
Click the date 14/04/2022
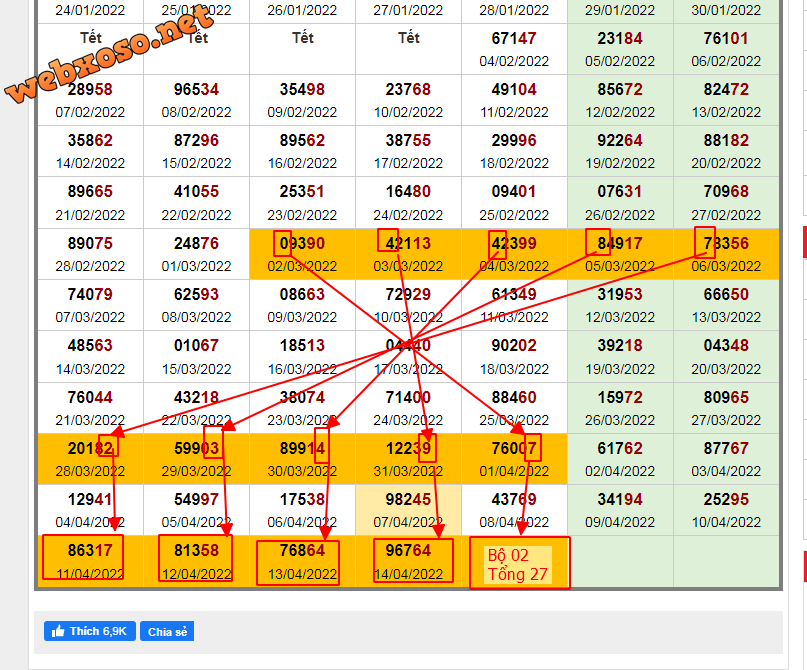tap(408, 574)
